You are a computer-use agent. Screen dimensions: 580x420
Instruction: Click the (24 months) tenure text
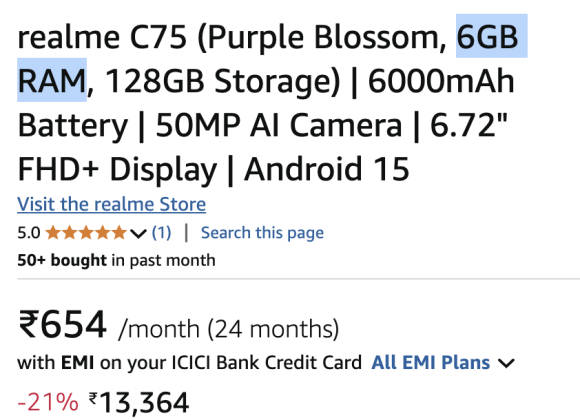pos(273,329)
